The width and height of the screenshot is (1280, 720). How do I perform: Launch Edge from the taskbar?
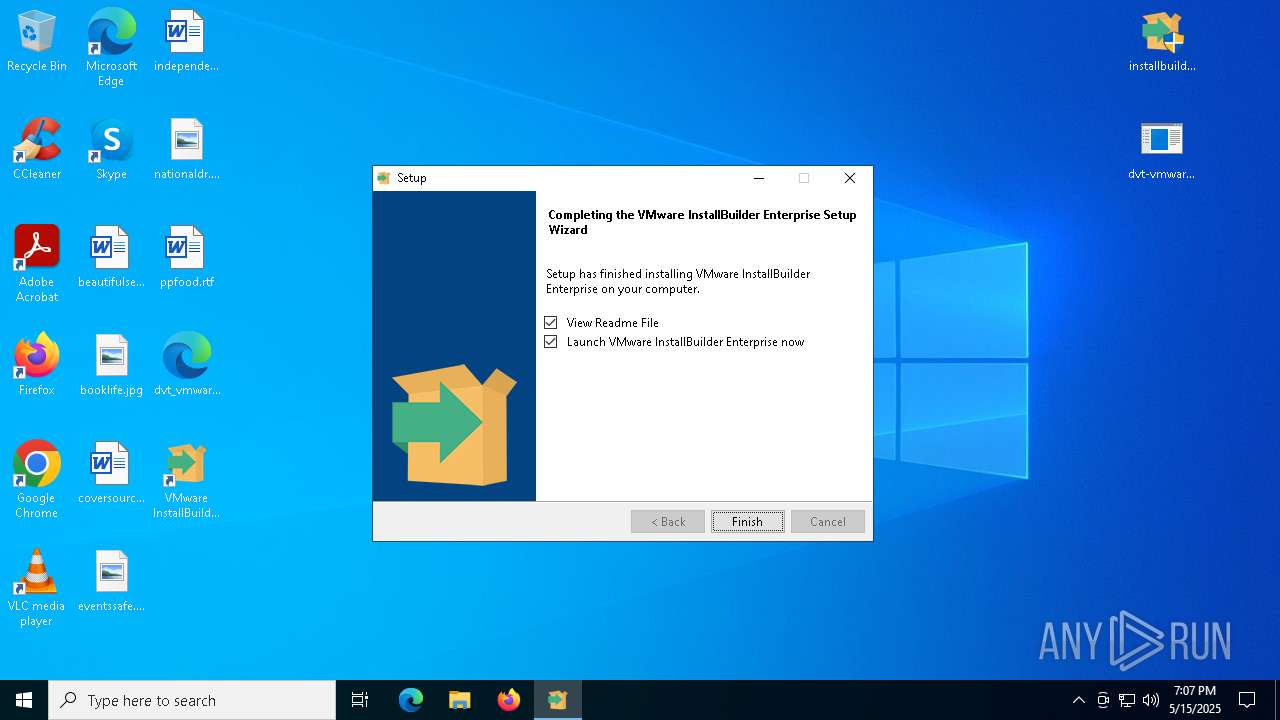(x=411, y=700)
